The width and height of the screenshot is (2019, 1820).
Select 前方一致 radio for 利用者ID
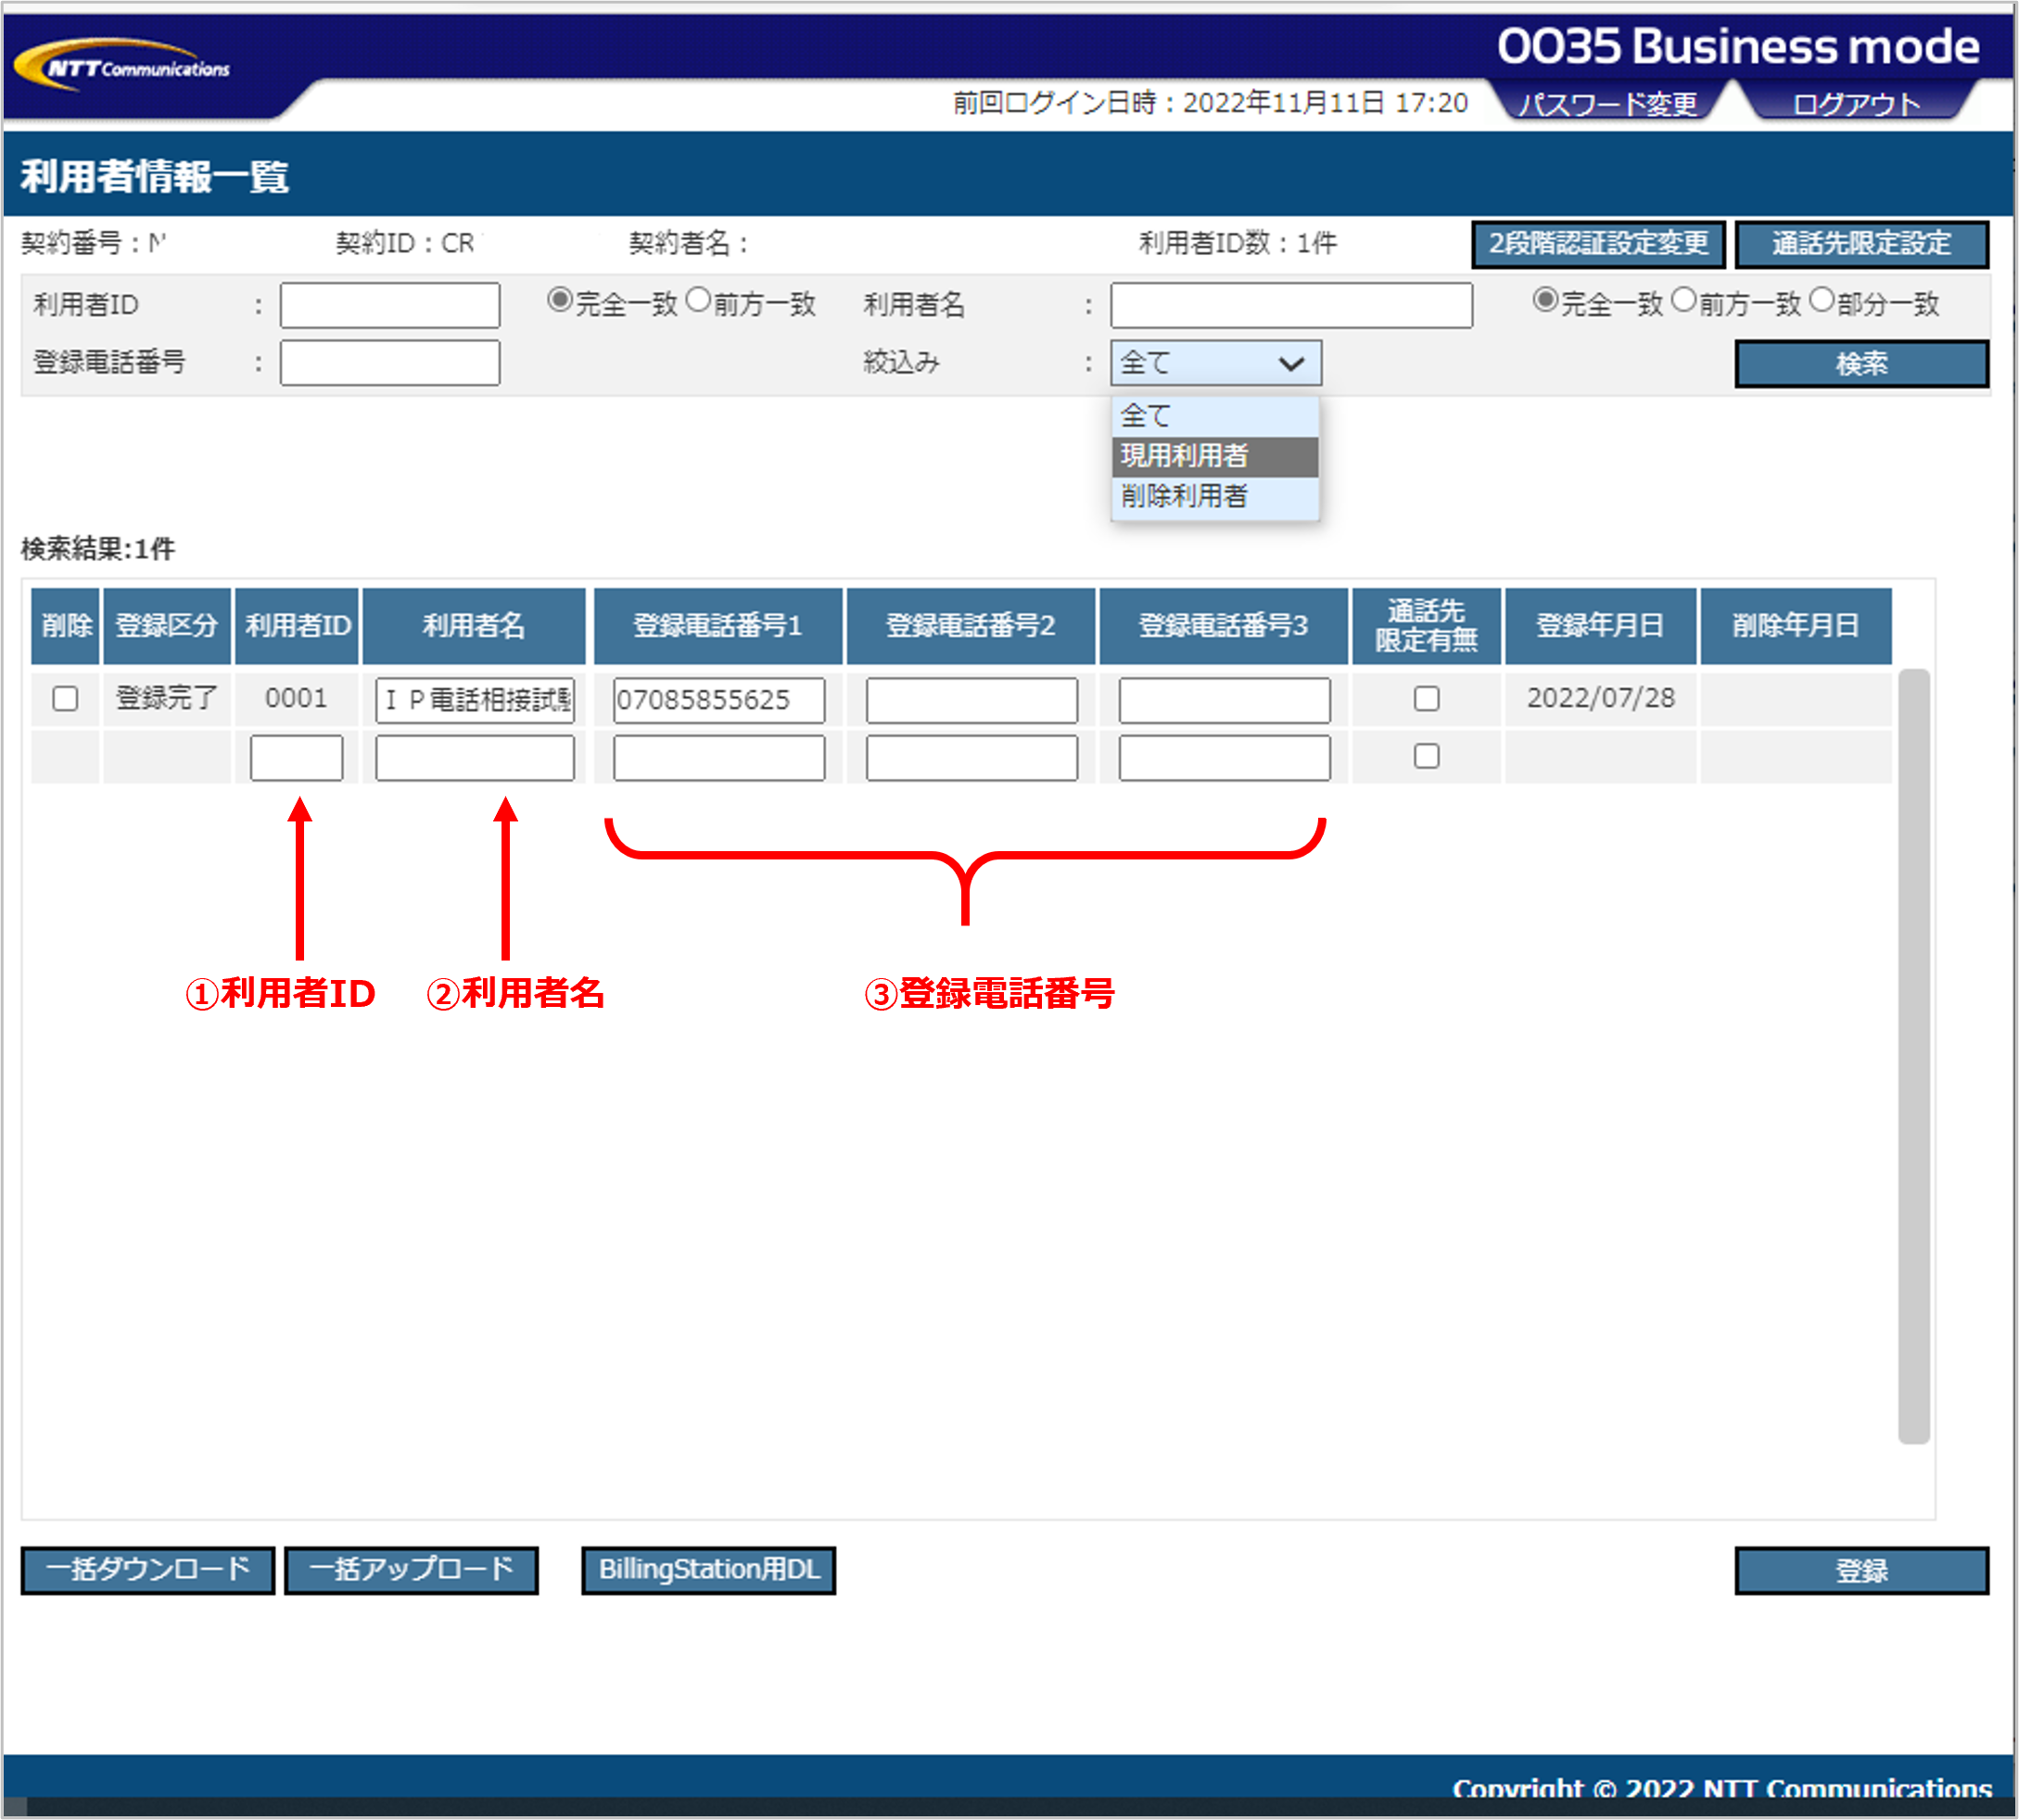[x=698, y=300]
